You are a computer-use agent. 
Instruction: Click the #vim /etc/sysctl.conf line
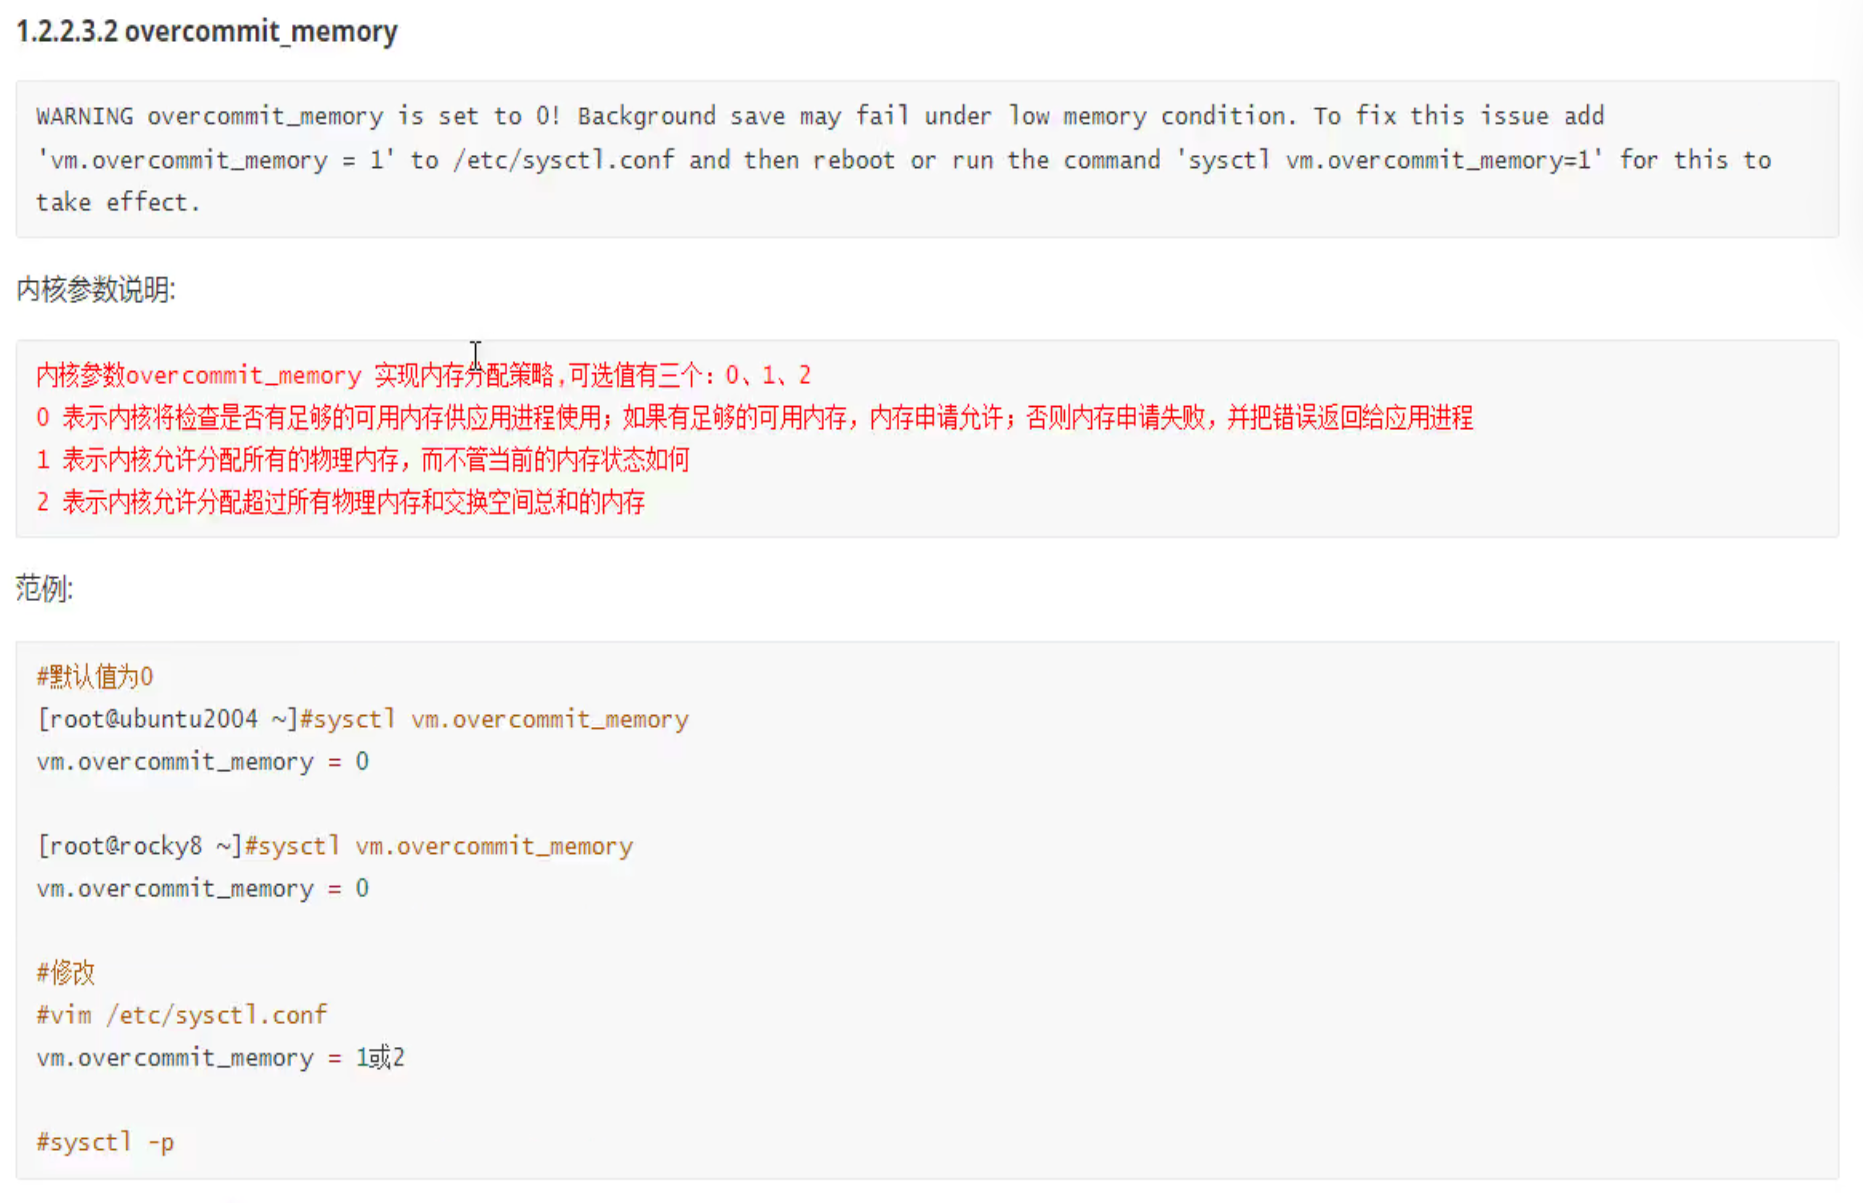coord(181,1015)
